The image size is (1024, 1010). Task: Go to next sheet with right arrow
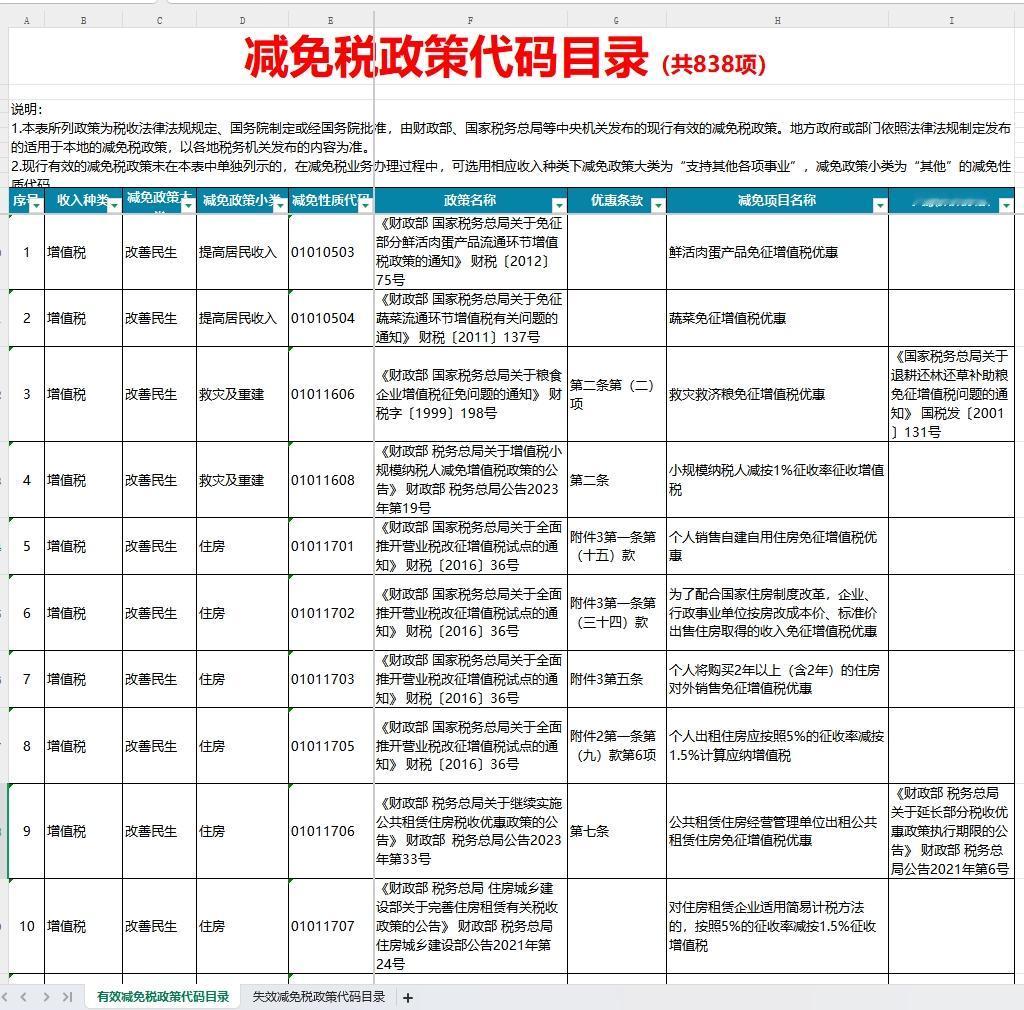coord(46,997)
